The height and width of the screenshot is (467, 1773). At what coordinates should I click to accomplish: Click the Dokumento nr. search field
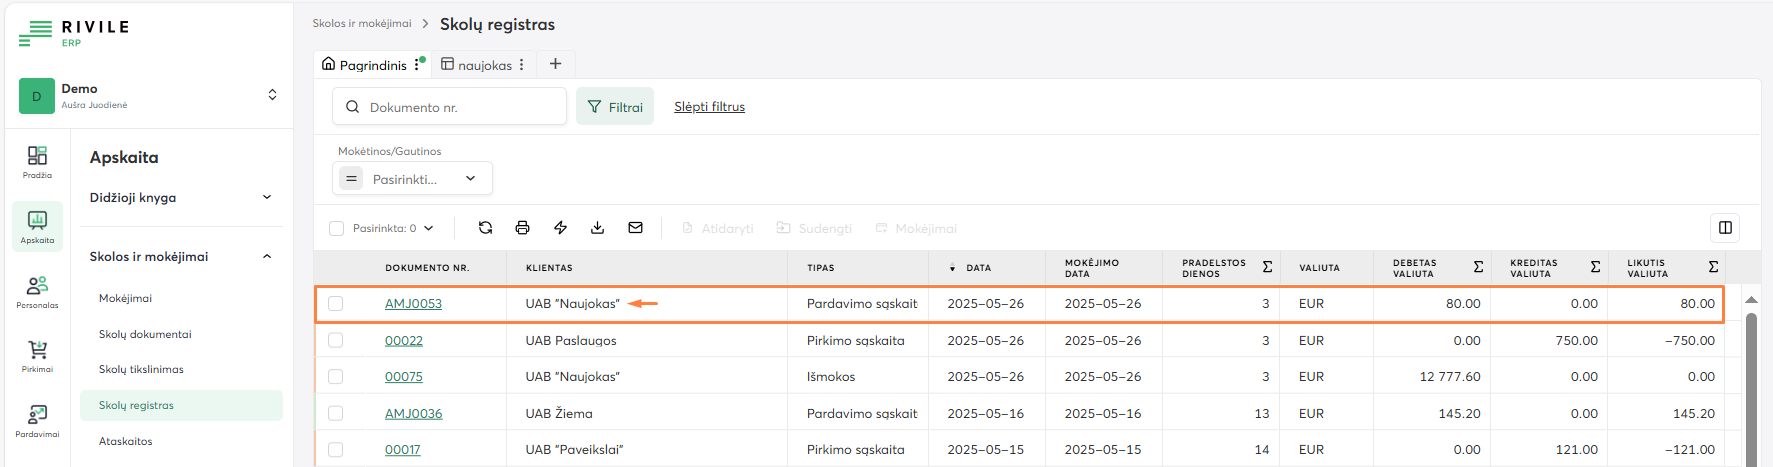click(460, 107)
